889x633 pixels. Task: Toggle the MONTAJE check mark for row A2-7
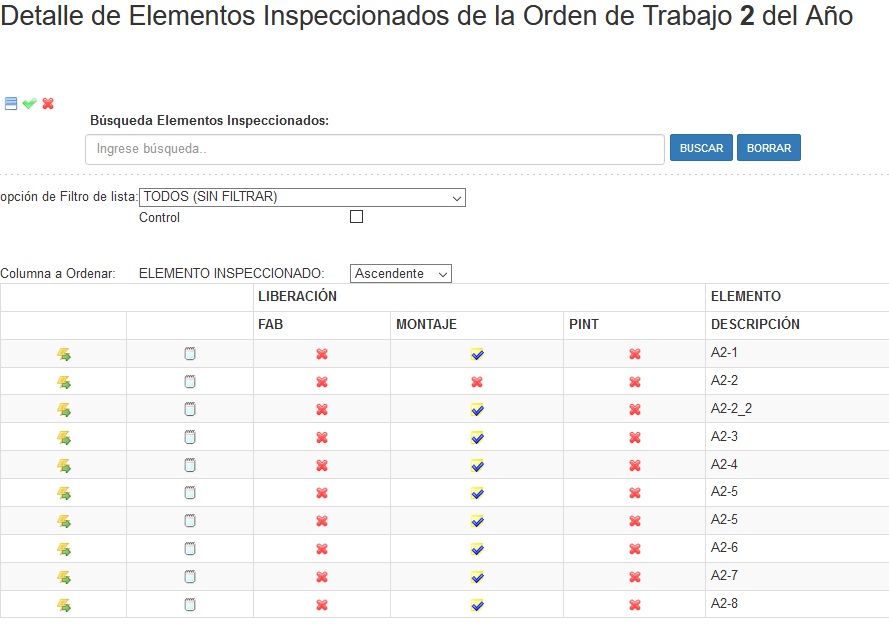point(477,577)
